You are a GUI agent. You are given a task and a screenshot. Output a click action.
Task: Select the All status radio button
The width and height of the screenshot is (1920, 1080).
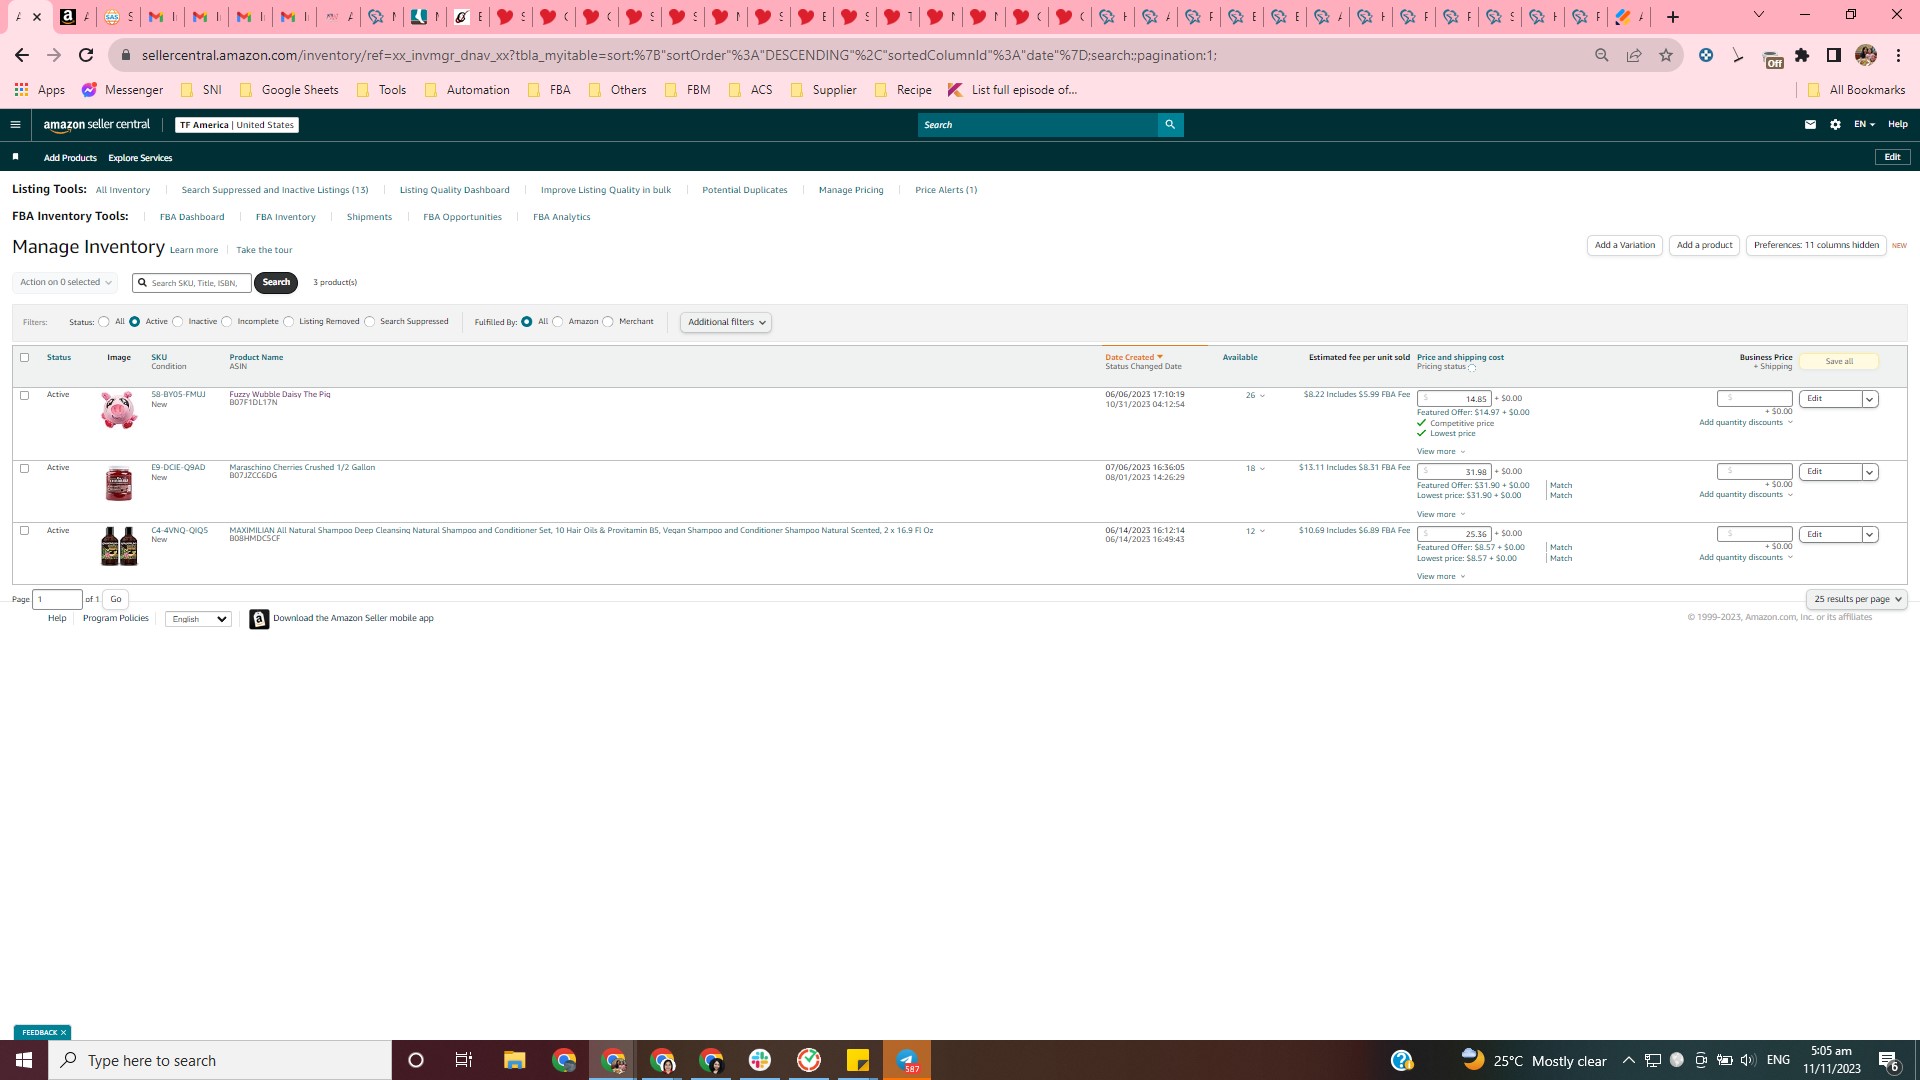pos(104,322)
